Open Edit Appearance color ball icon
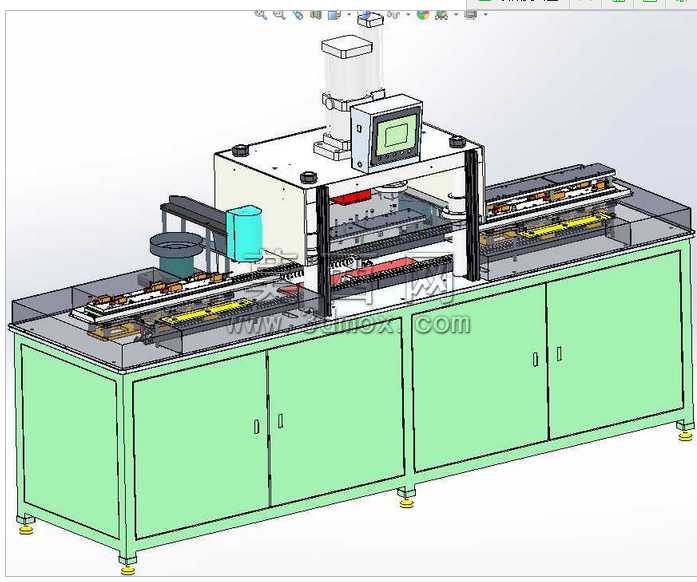 pos(423,15)
